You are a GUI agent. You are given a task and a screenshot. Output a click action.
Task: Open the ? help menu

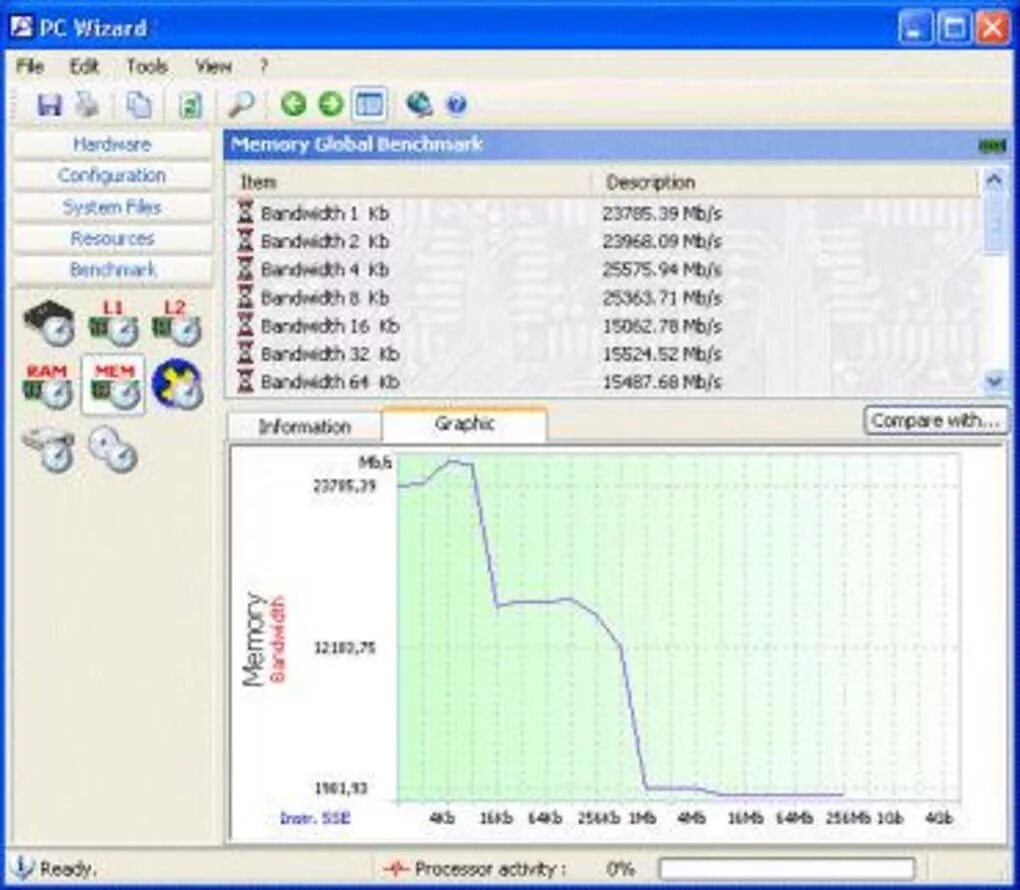click(x=263, y=66)
